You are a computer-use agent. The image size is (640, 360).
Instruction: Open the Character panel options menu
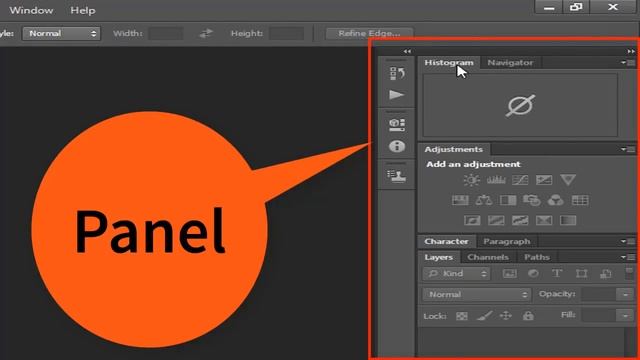click(x=629, y=242)
